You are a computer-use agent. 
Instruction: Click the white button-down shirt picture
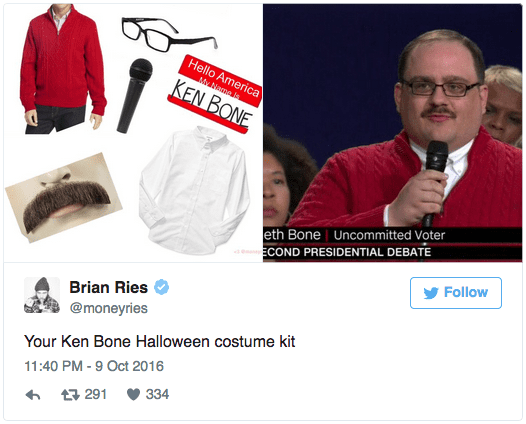195,190
